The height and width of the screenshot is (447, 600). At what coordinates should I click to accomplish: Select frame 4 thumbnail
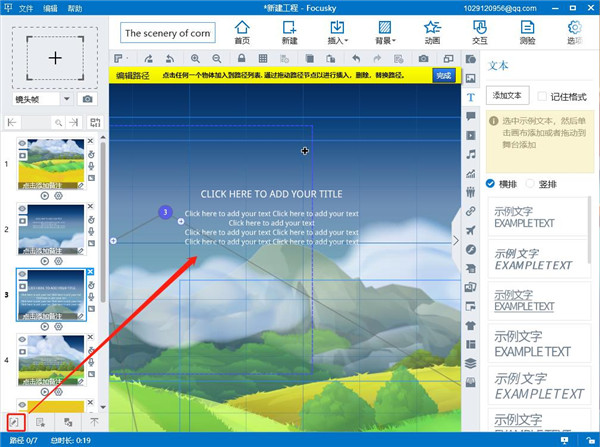pos(51,360)
